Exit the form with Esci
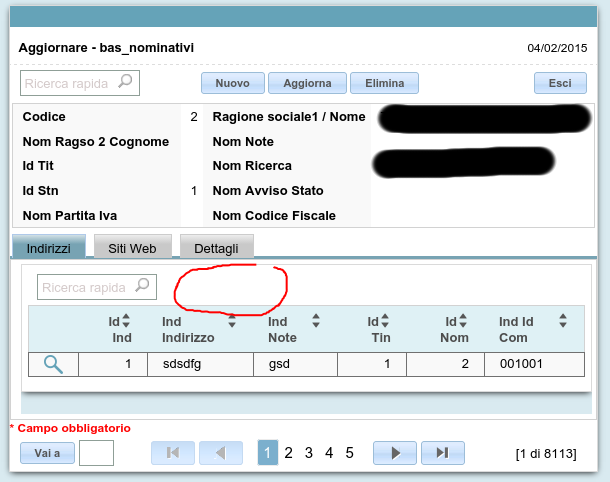 560,83
